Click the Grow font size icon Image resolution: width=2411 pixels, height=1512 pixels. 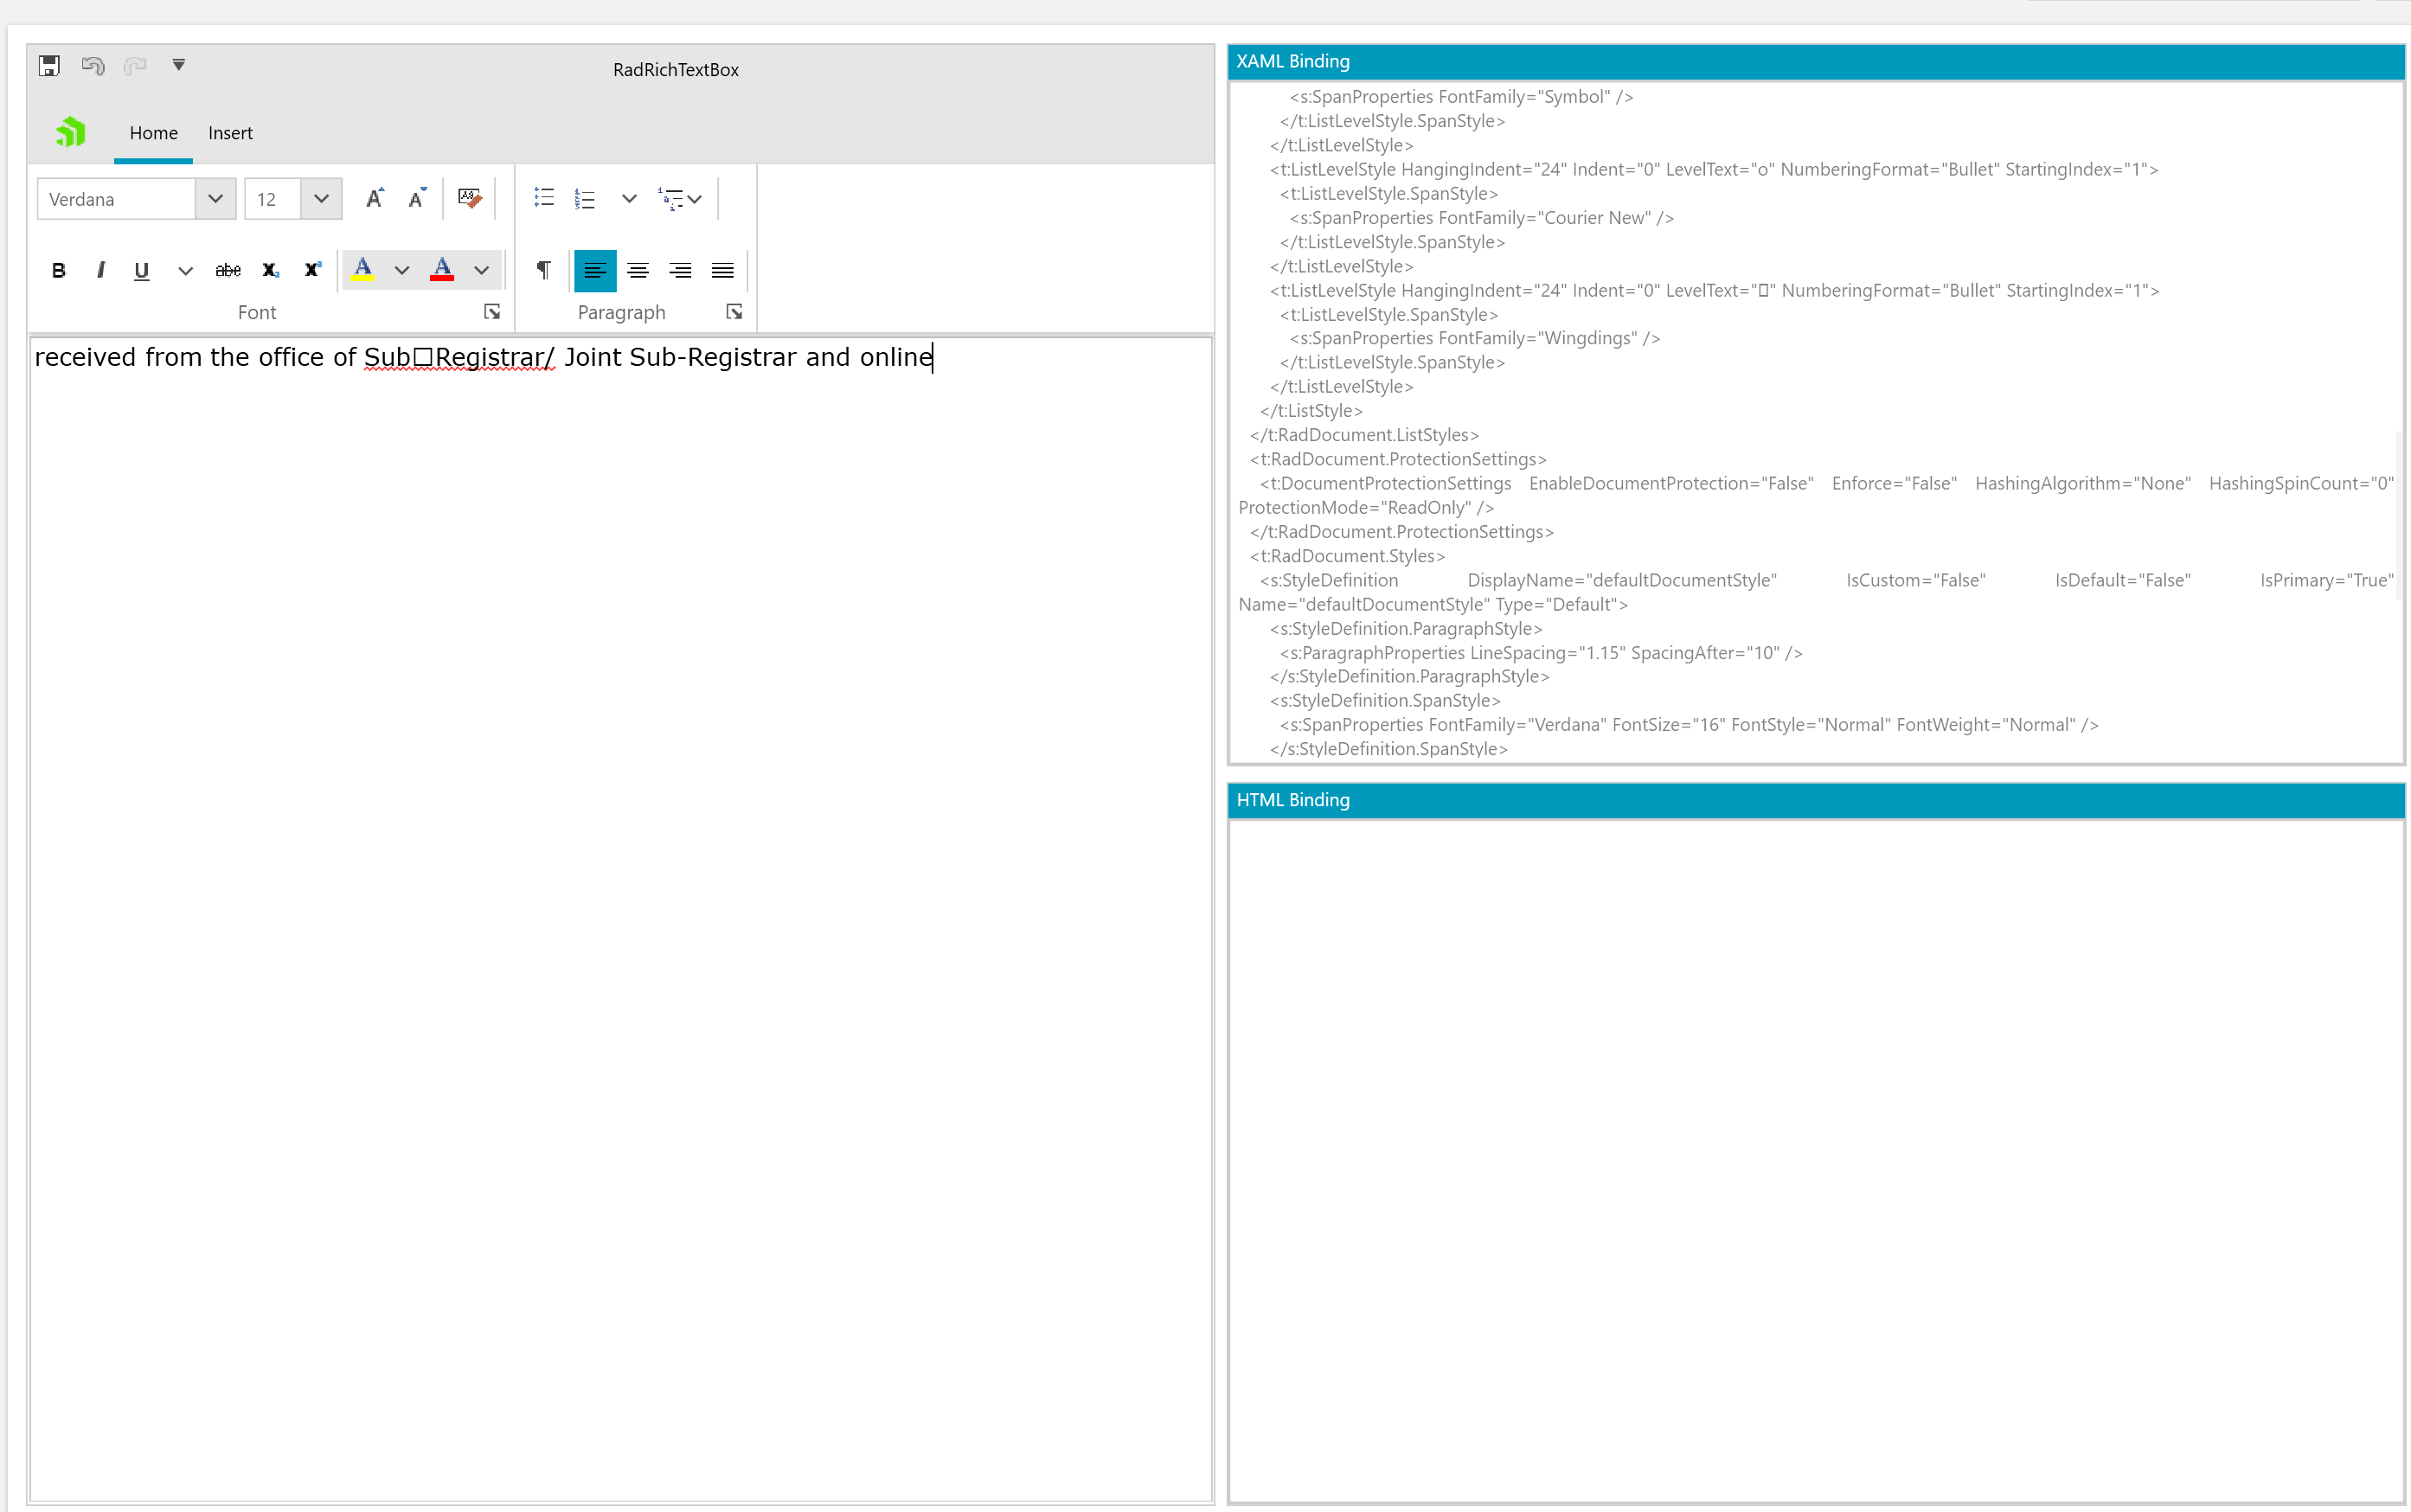374,198
